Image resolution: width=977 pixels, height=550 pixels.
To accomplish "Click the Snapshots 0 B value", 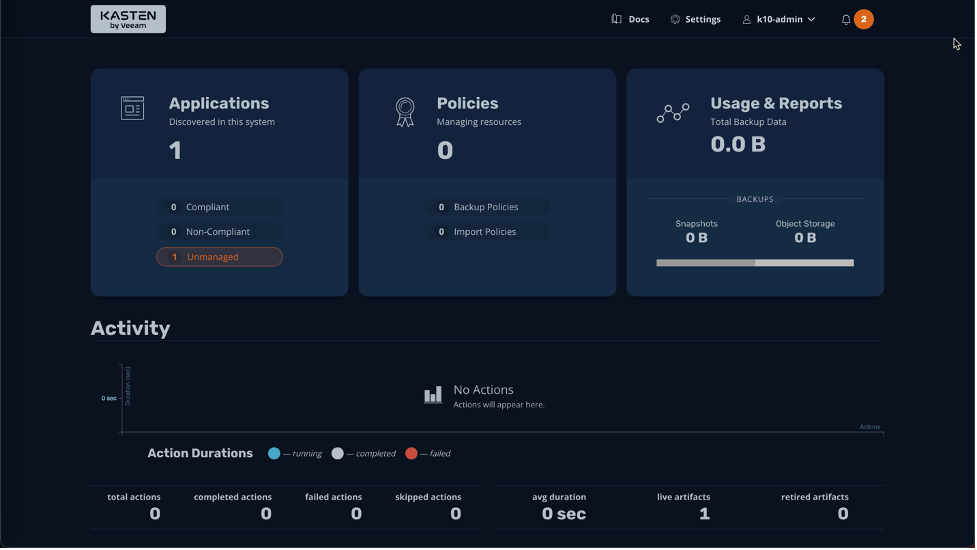I will [x=697, y=238].
